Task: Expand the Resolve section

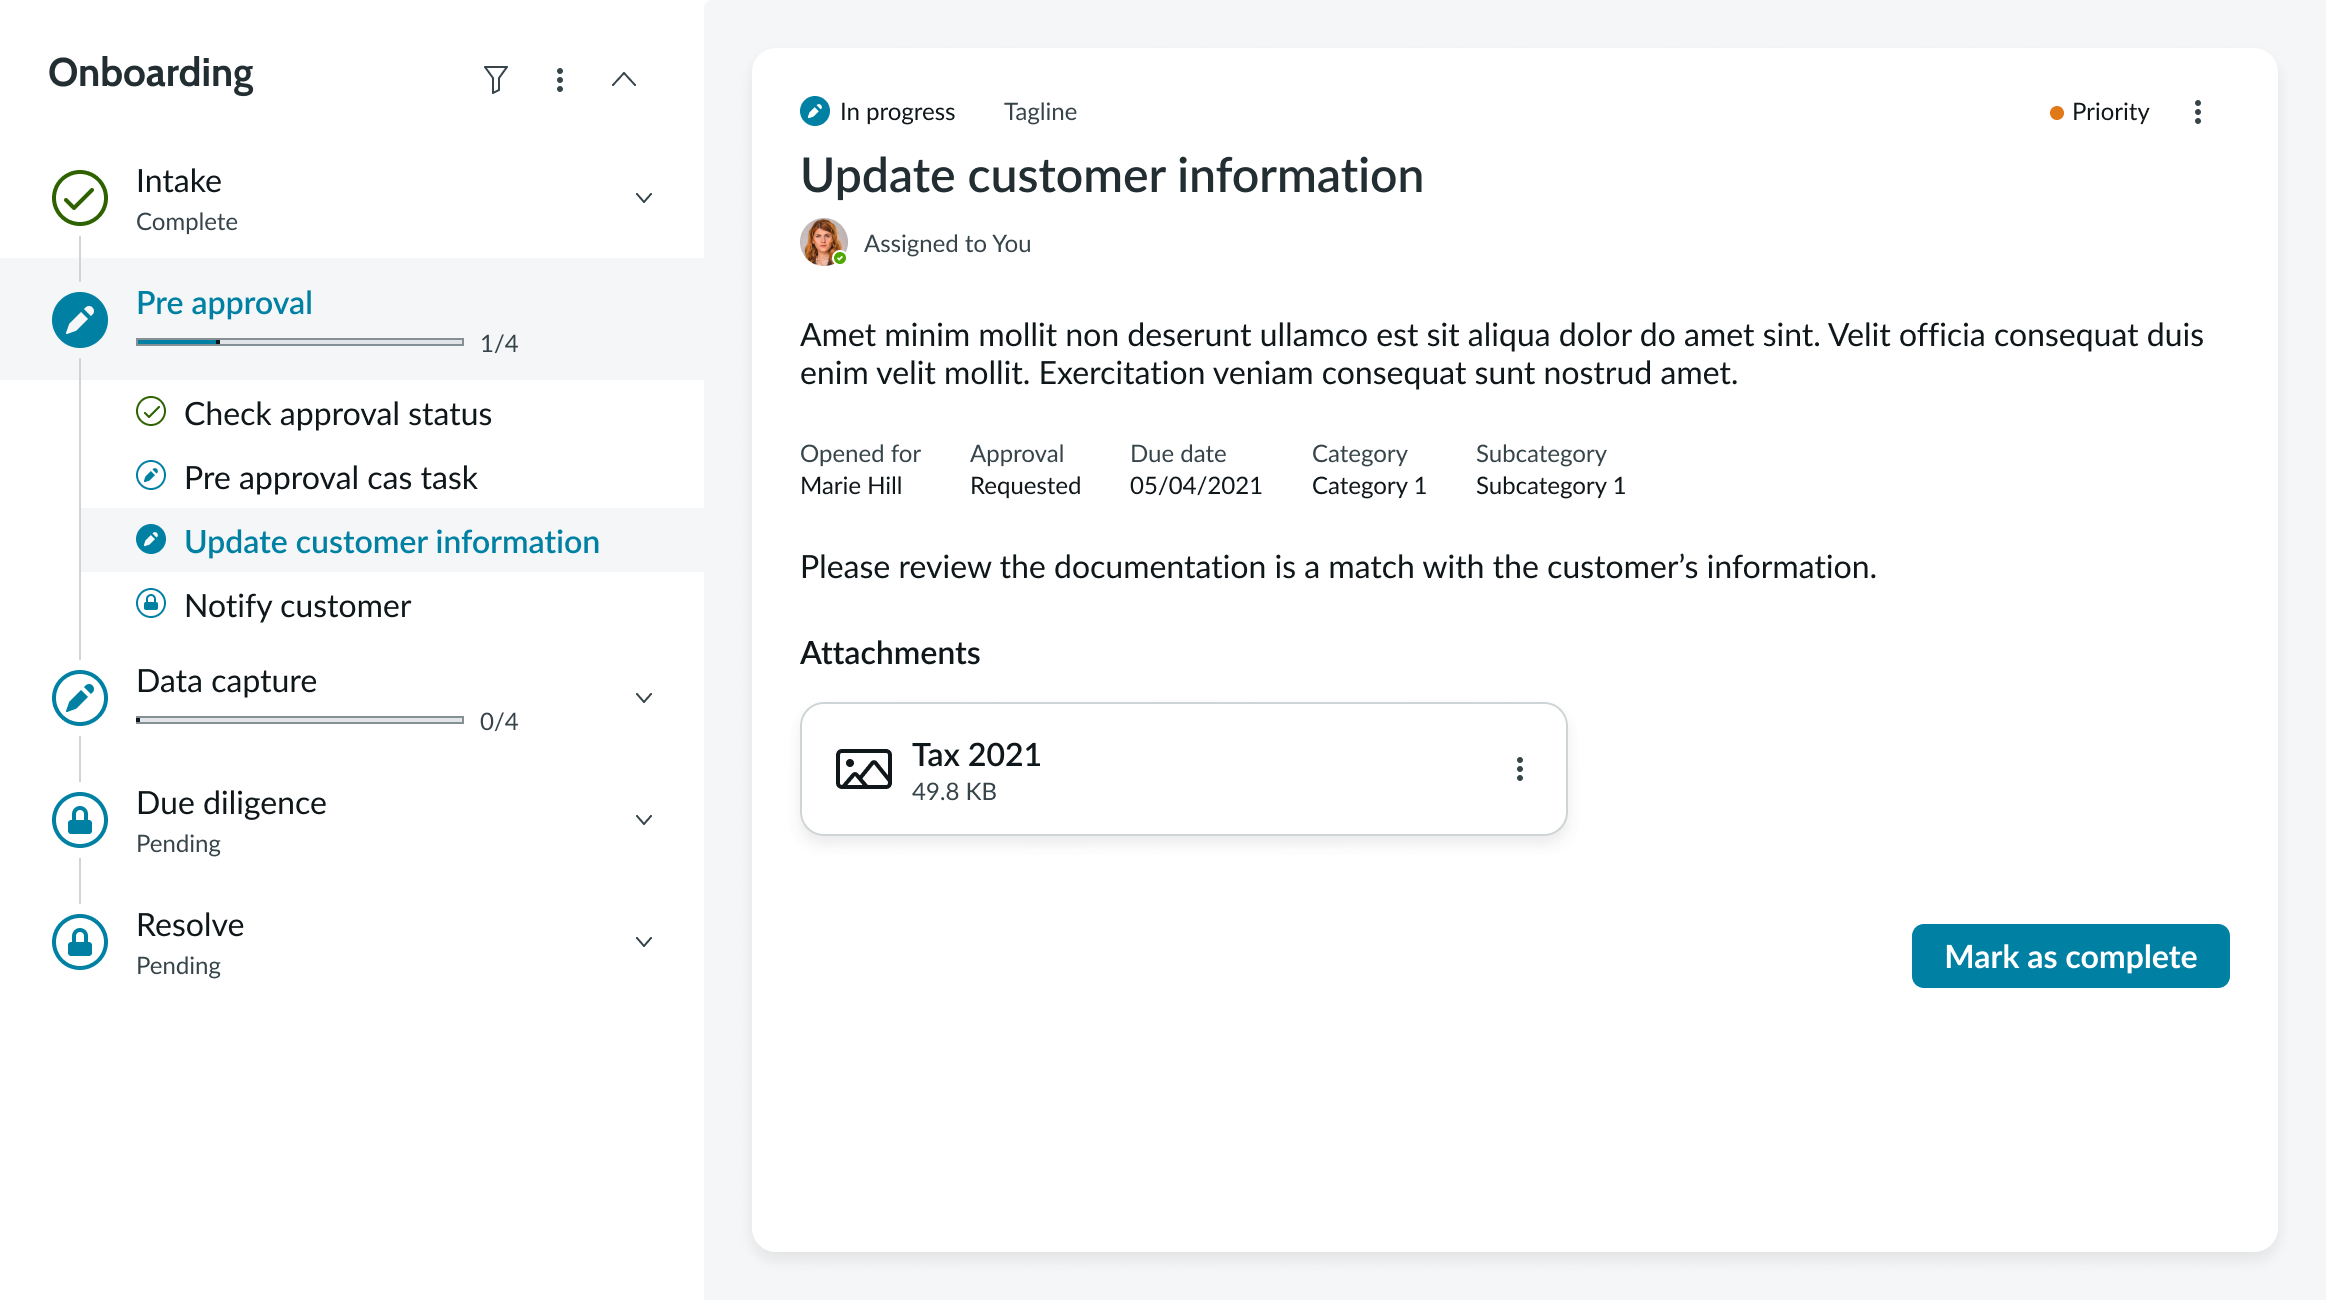Action: 644,941
